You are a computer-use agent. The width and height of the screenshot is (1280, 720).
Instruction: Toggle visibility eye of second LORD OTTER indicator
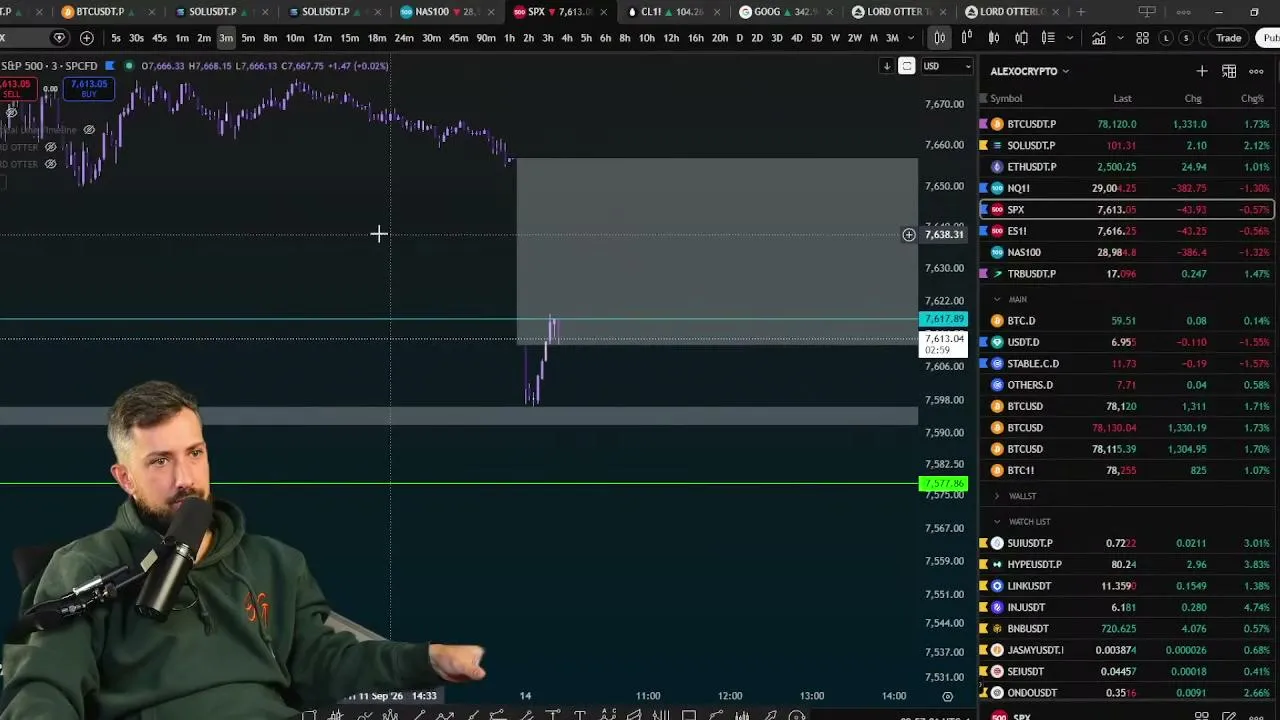[x=51, y=164]
